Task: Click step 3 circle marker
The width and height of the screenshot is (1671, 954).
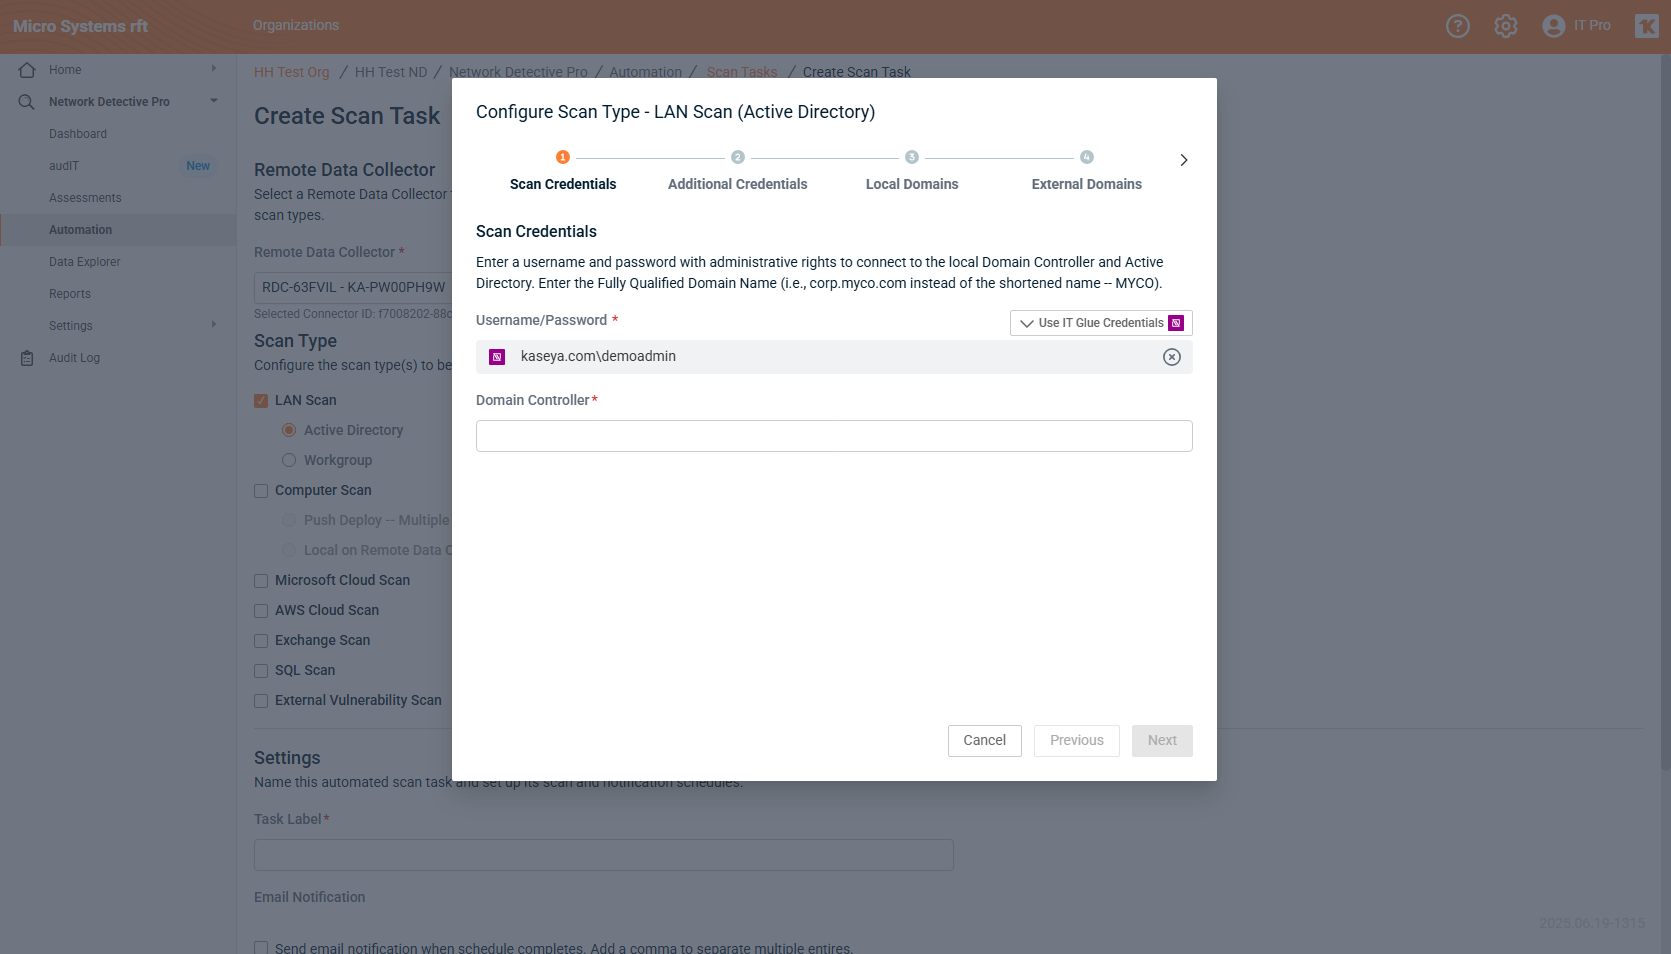Action: point(912,157)
